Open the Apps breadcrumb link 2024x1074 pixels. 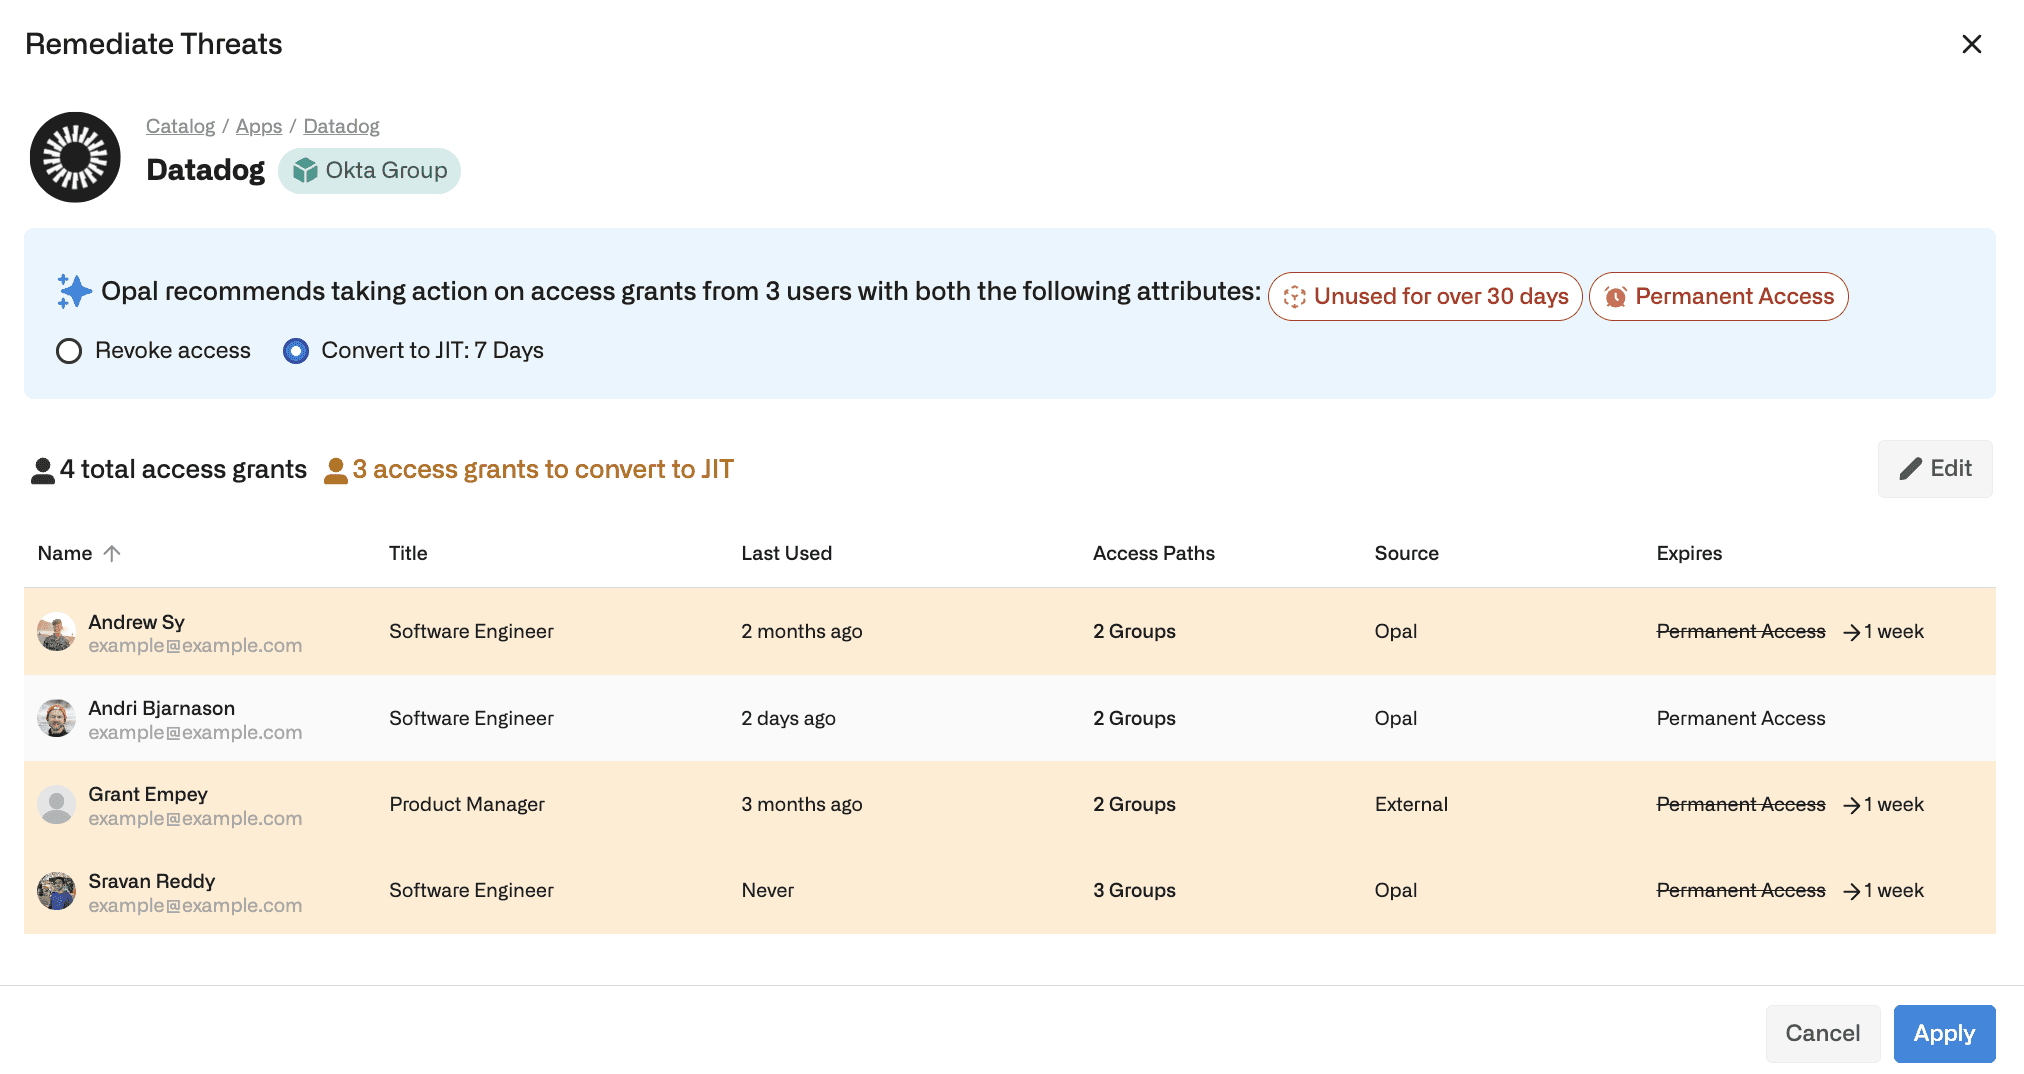259,126
